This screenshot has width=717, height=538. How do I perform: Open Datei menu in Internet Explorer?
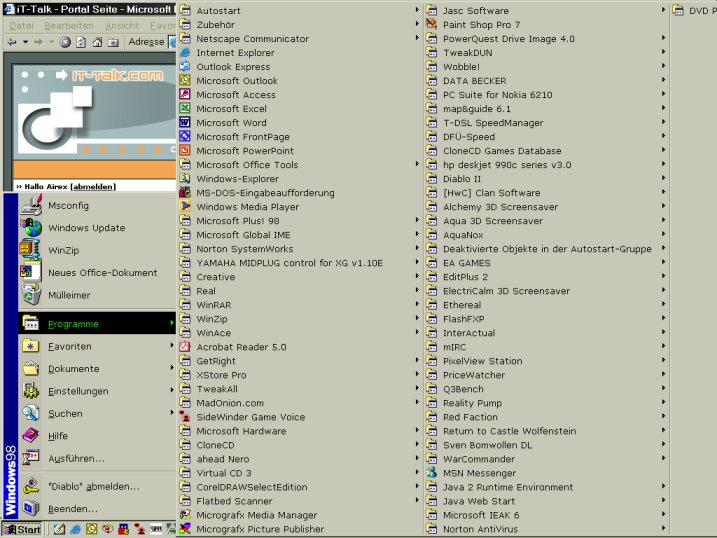(x=21, y=26)
